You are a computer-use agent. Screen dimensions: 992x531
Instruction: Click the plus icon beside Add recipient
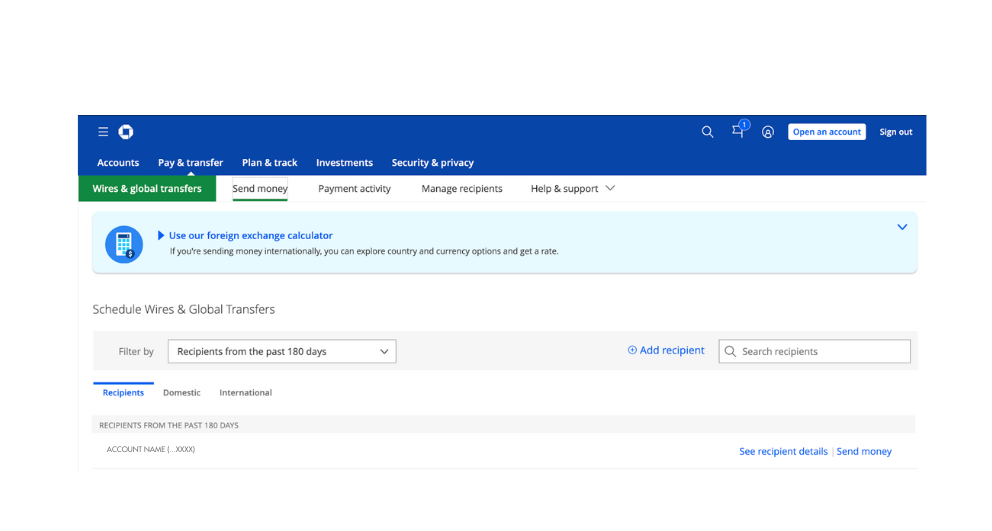[632, 351]
